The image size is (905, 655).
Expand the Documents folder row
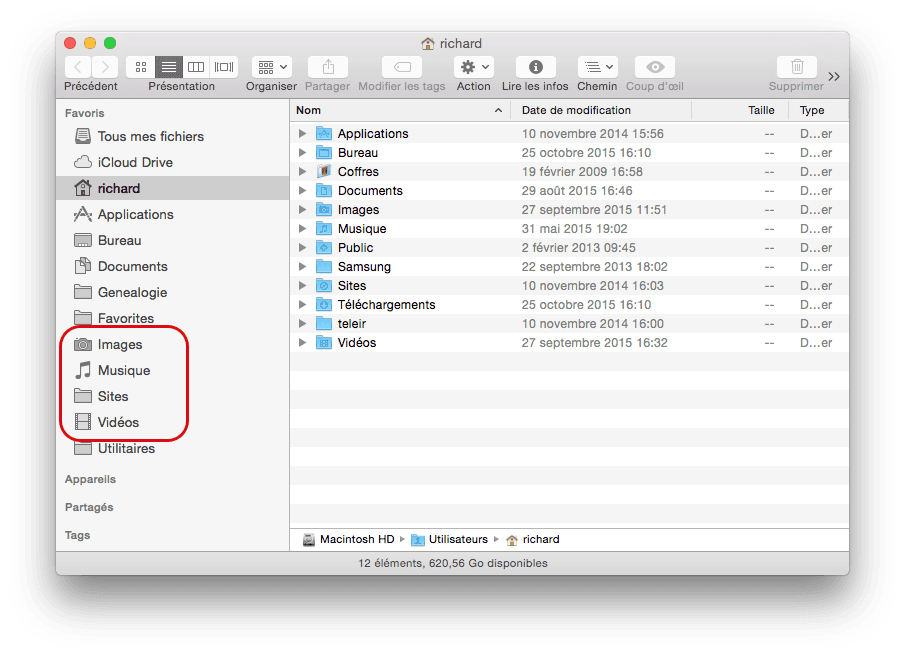[x=302, y=190]
